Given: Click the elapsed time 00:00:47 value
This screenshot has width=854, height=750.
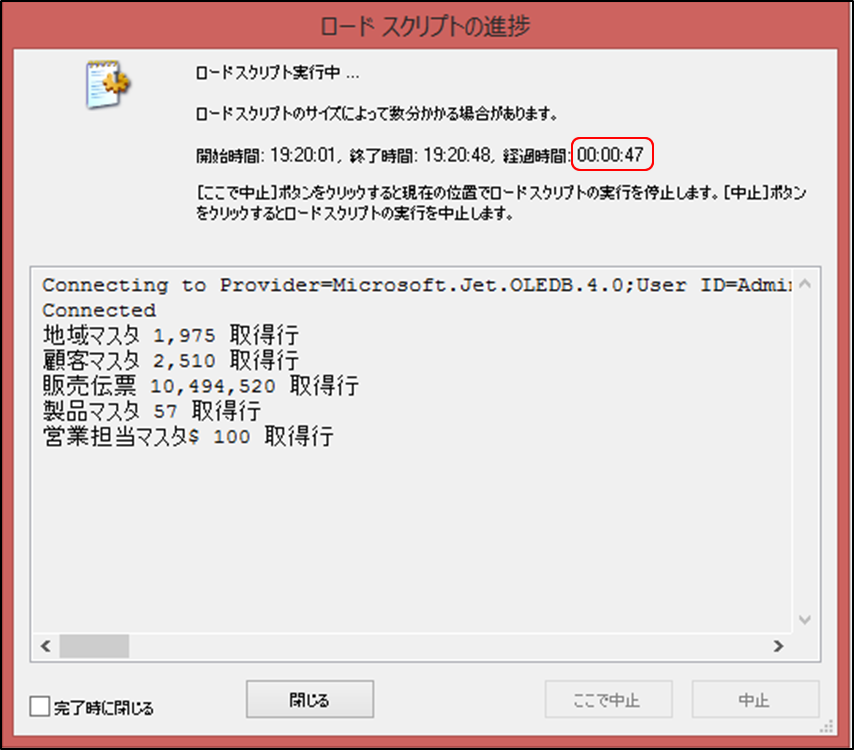Looking at the screenshot, I should [611, 155].
